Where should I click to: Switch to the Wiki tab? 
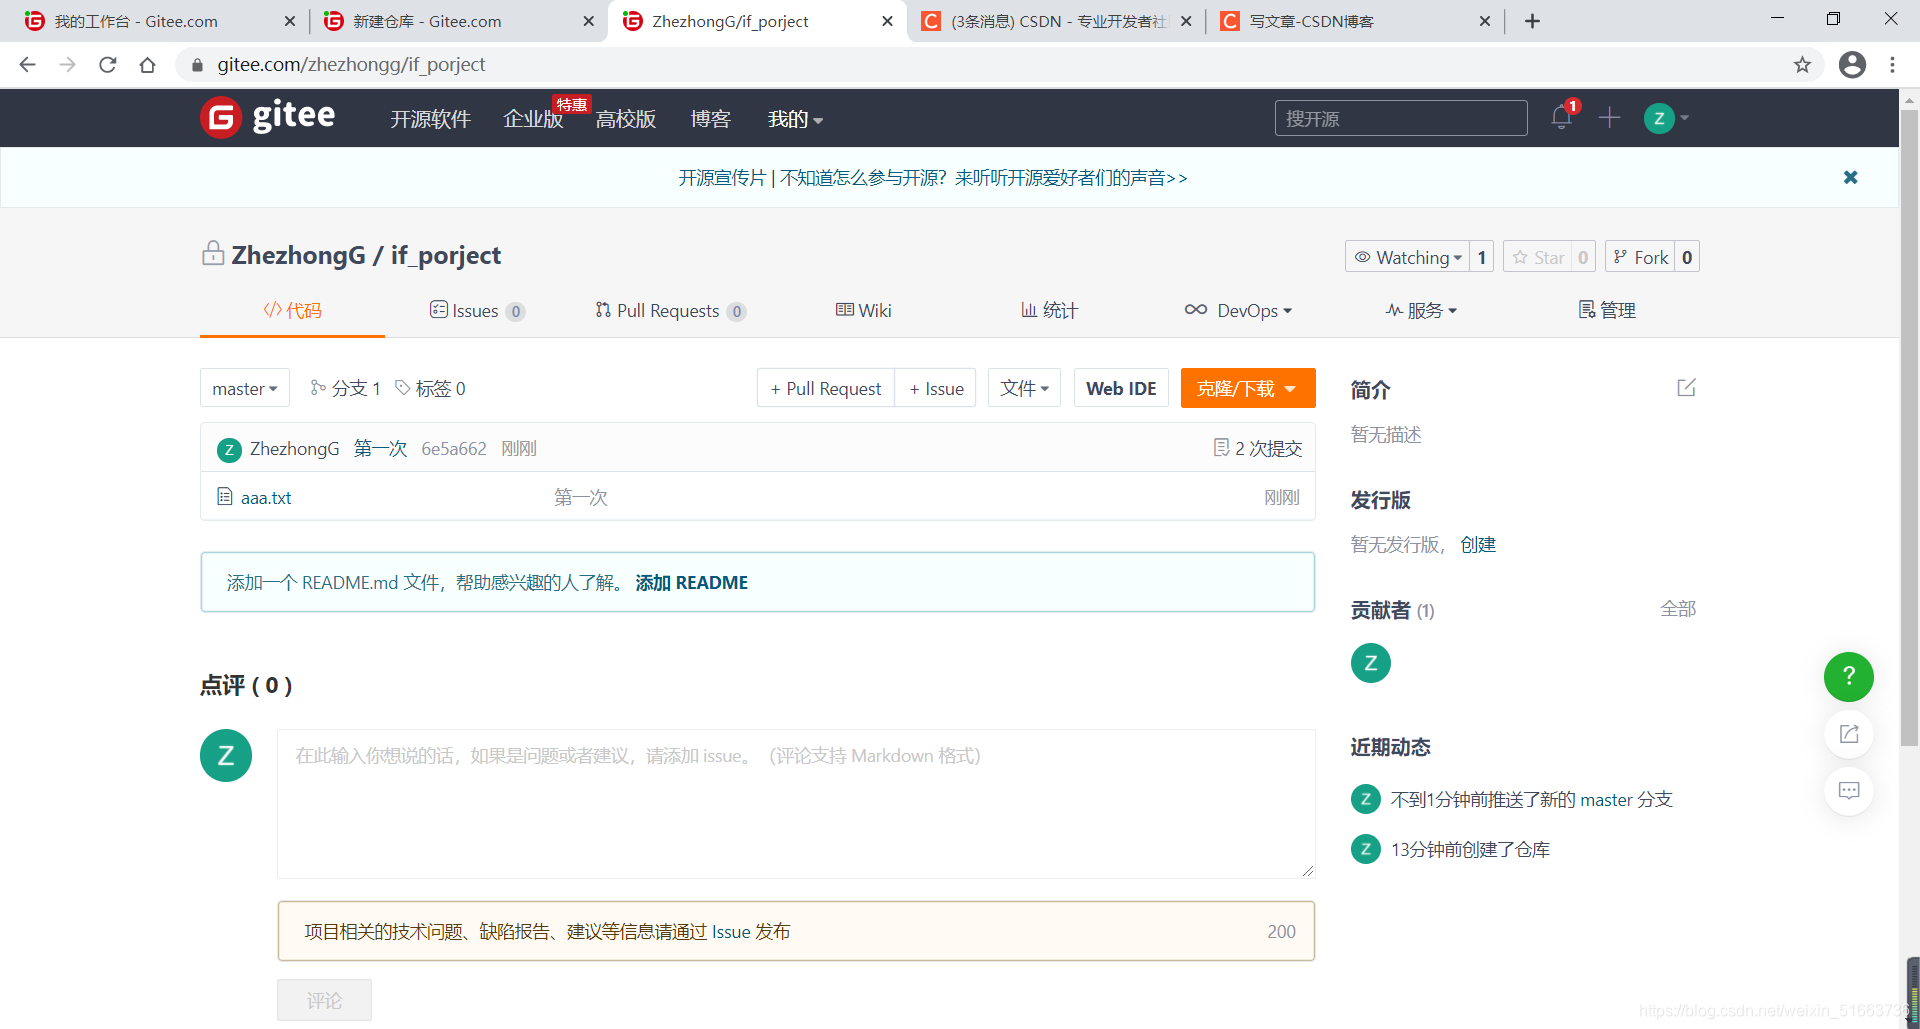pos(863,310)
